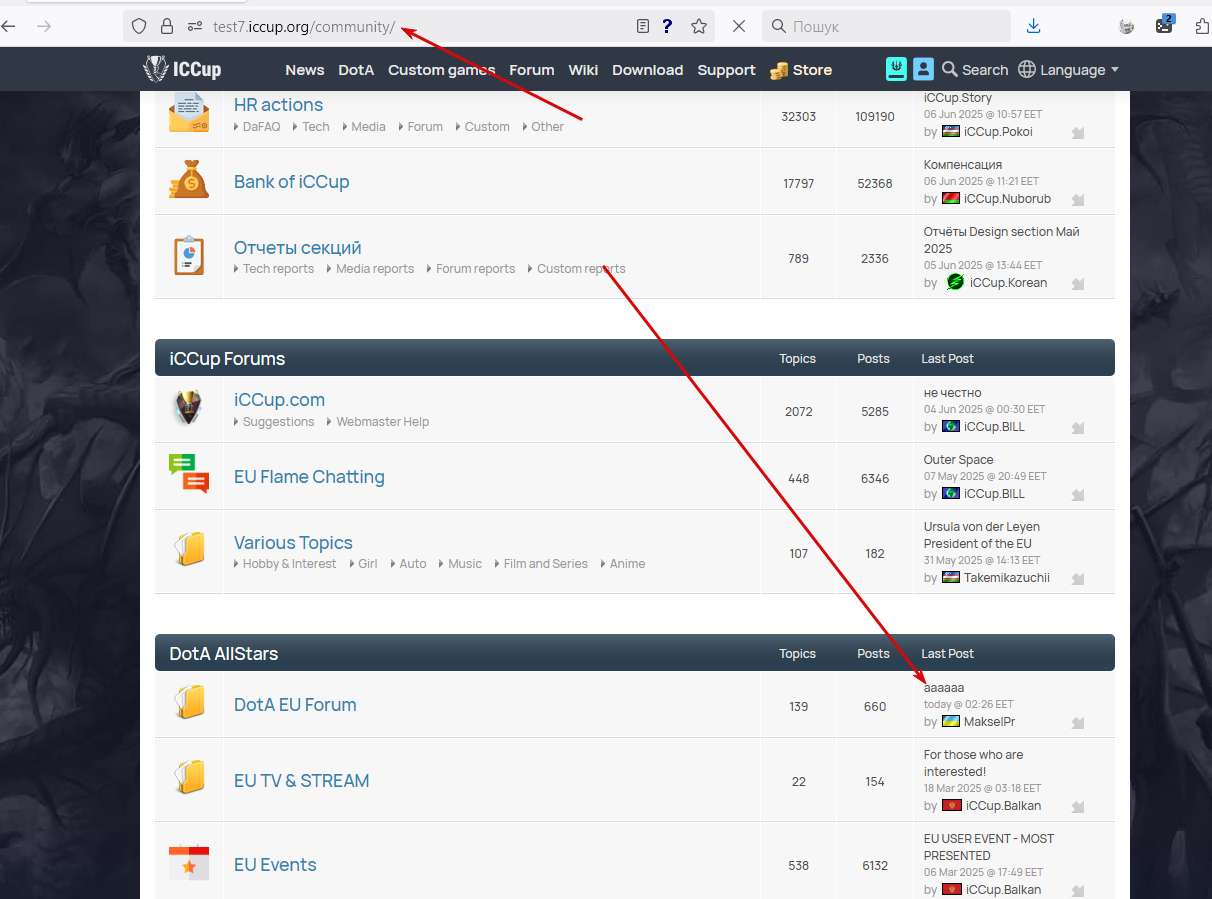This screenshot has width=1212, height=899.
Task: Click the HR actions envelope icon
Action: click(x=188, y=112)
